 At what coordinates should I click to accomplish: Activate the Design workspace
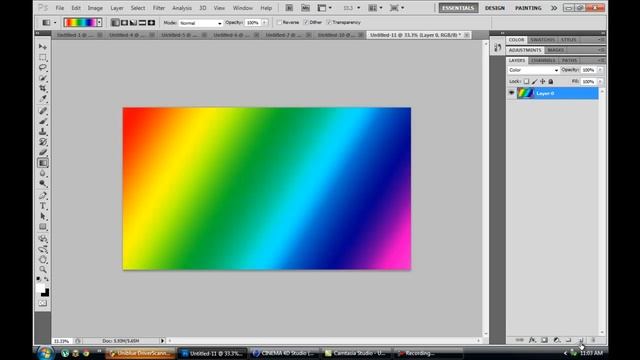tap(495, 8)
